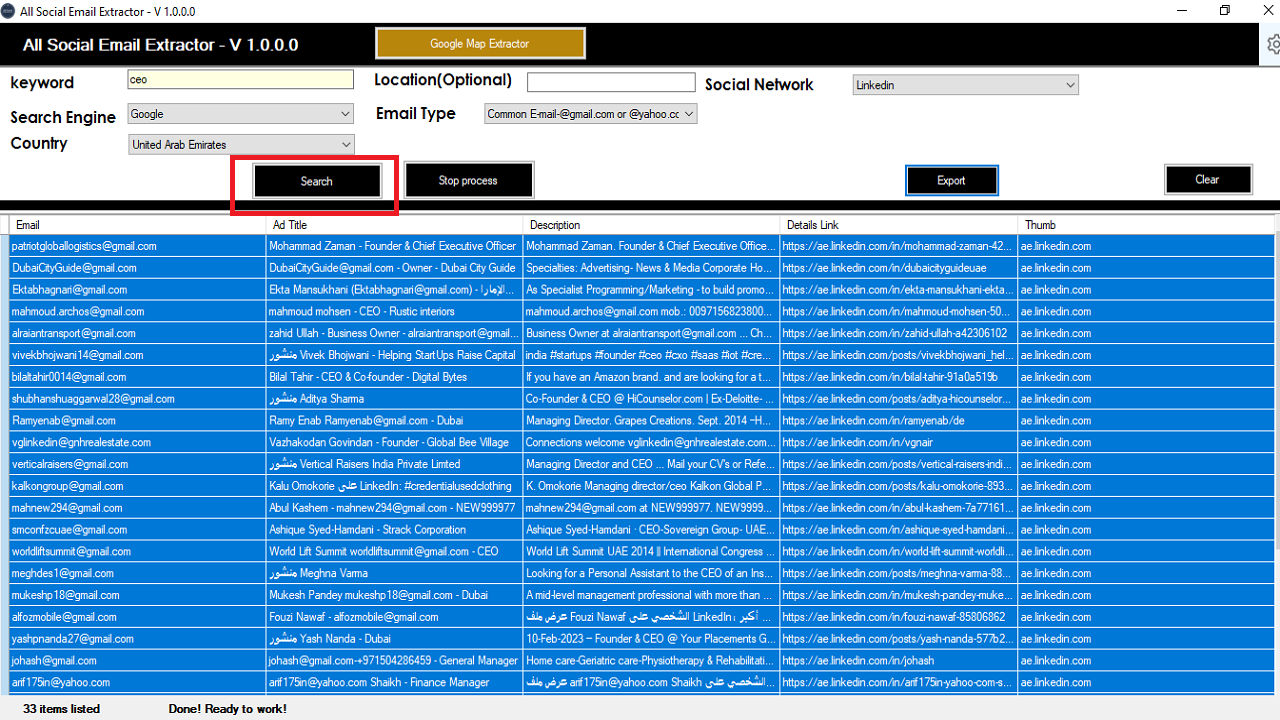Click the Email column header
Viewport: 1280px width, 720px height.
click(28, 224)
